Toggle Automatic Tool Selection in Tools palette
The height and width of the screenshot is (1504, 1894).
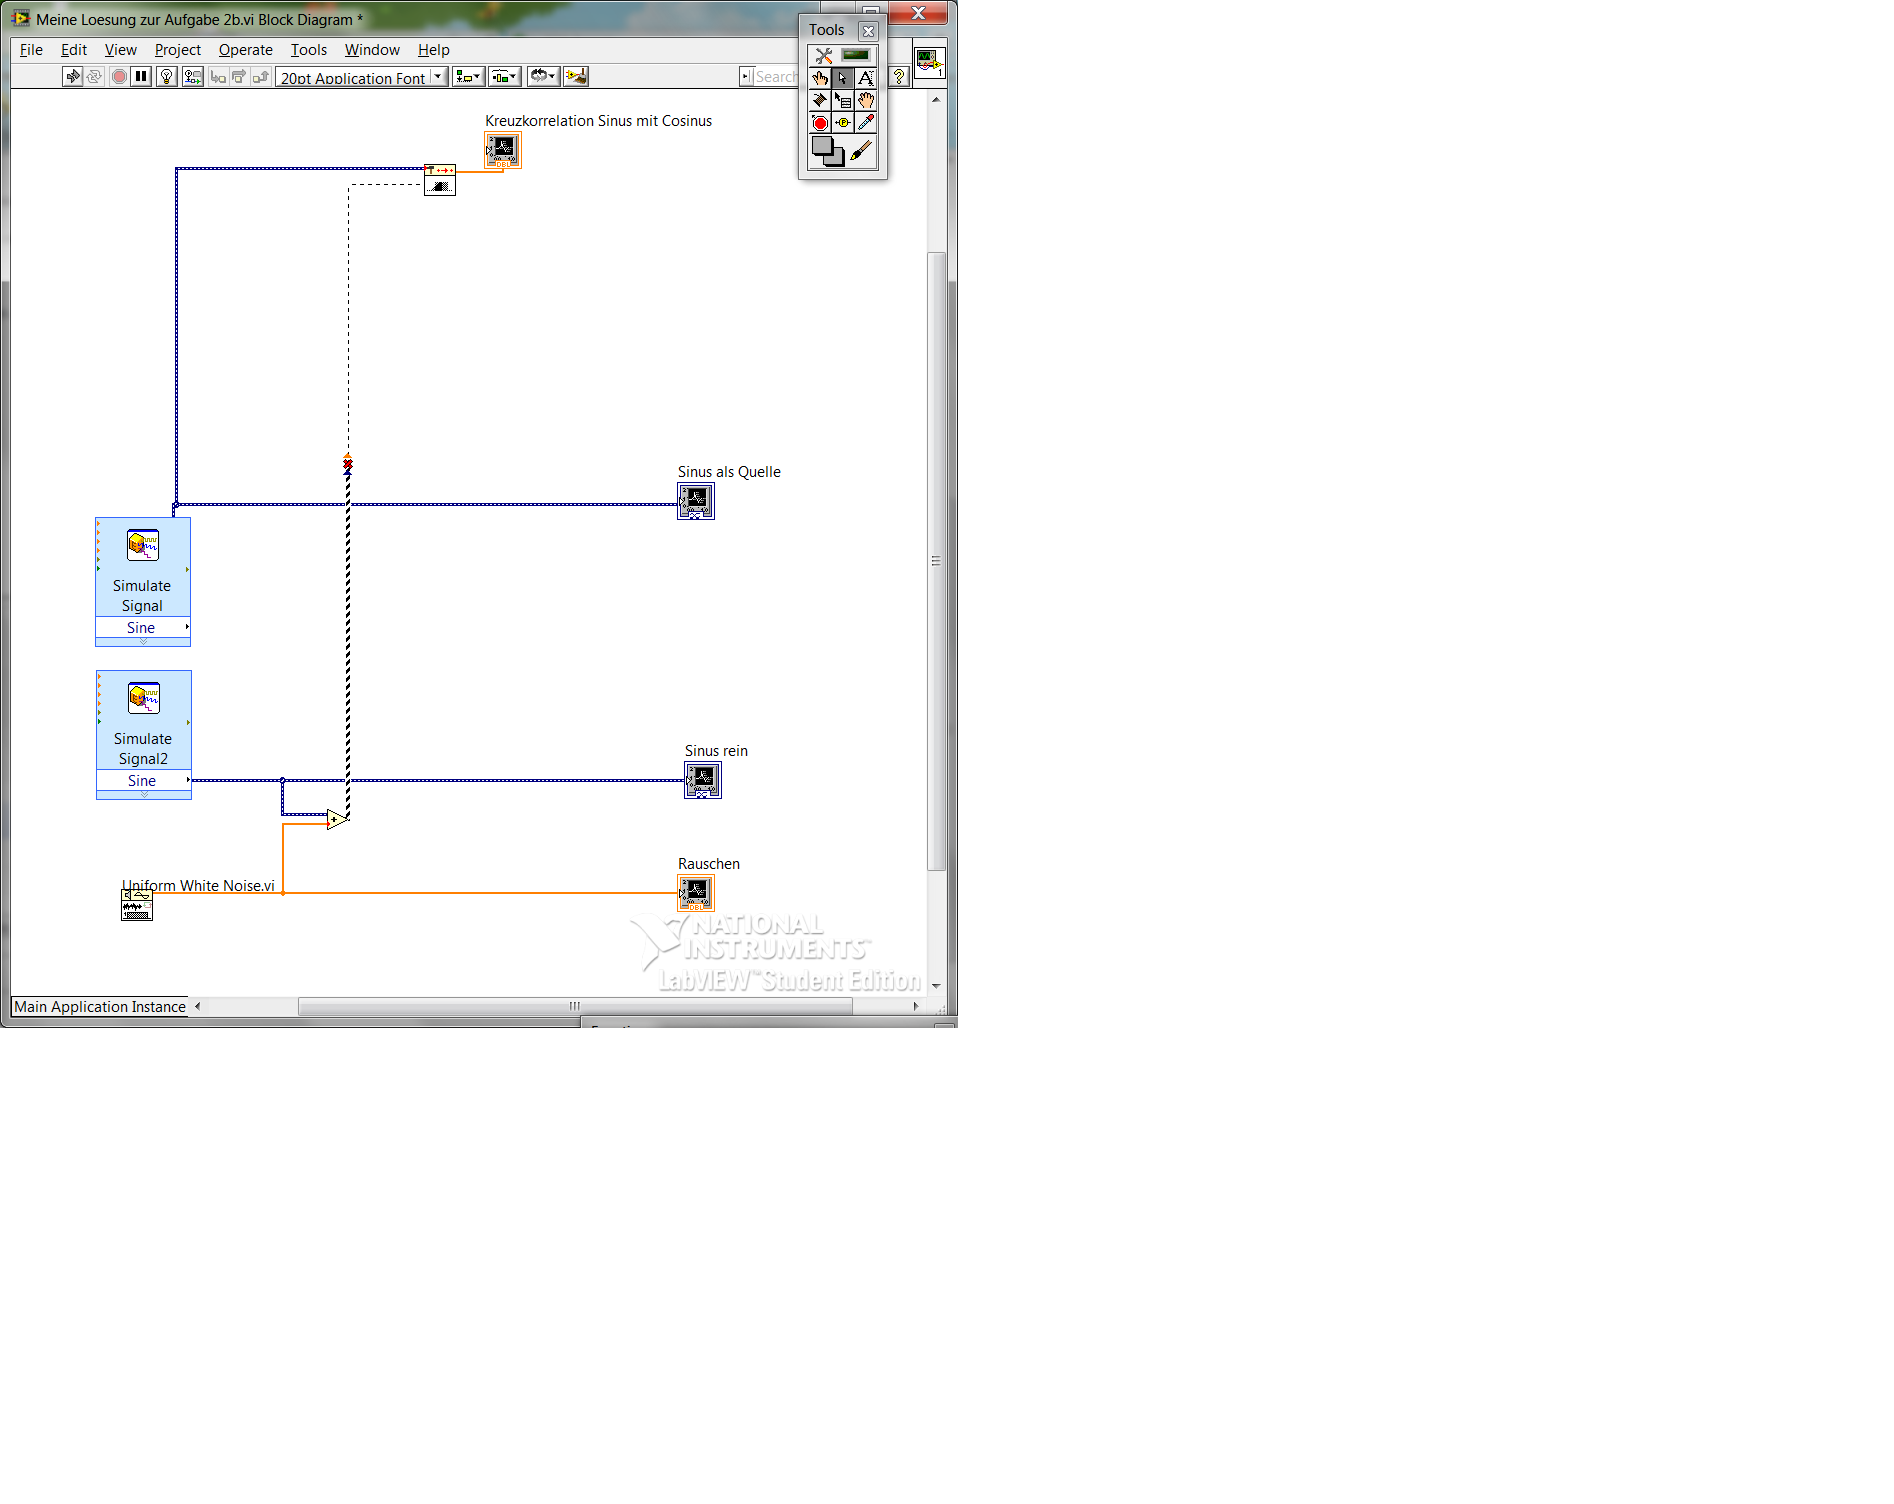(843, 56)
